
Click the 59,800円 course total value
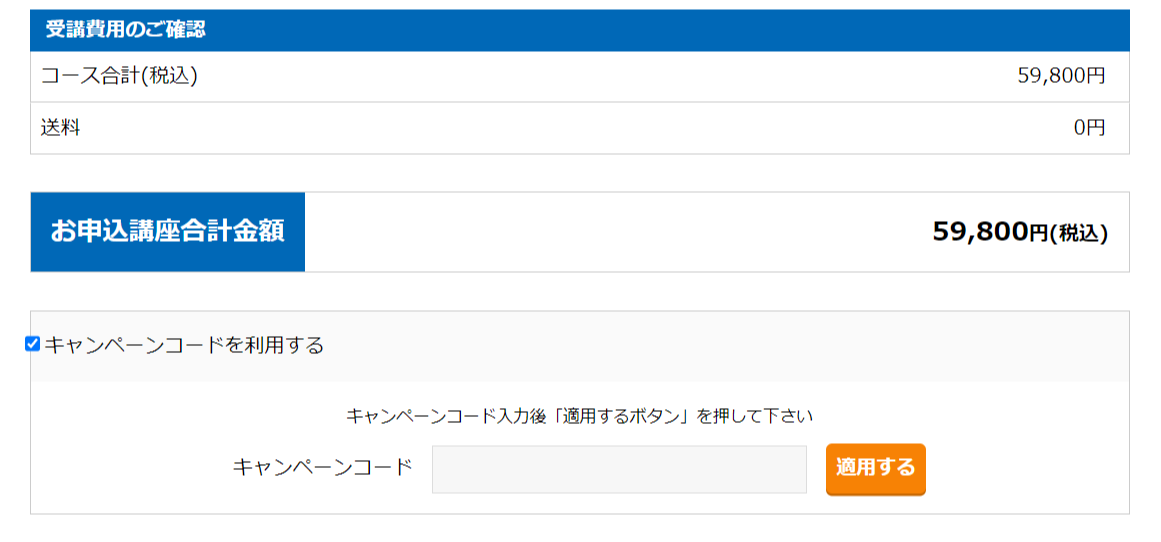[x=1061, y=76]
